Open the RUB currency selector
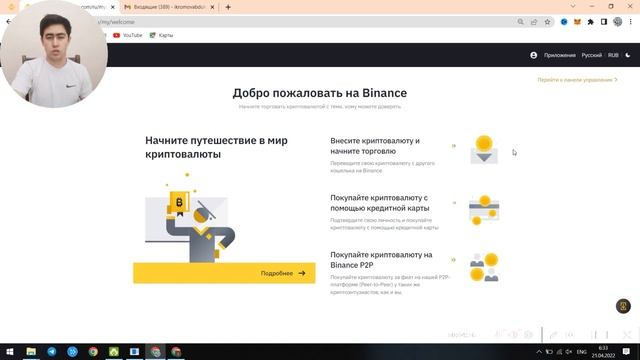The image size is (640, 360). (613, 55)
